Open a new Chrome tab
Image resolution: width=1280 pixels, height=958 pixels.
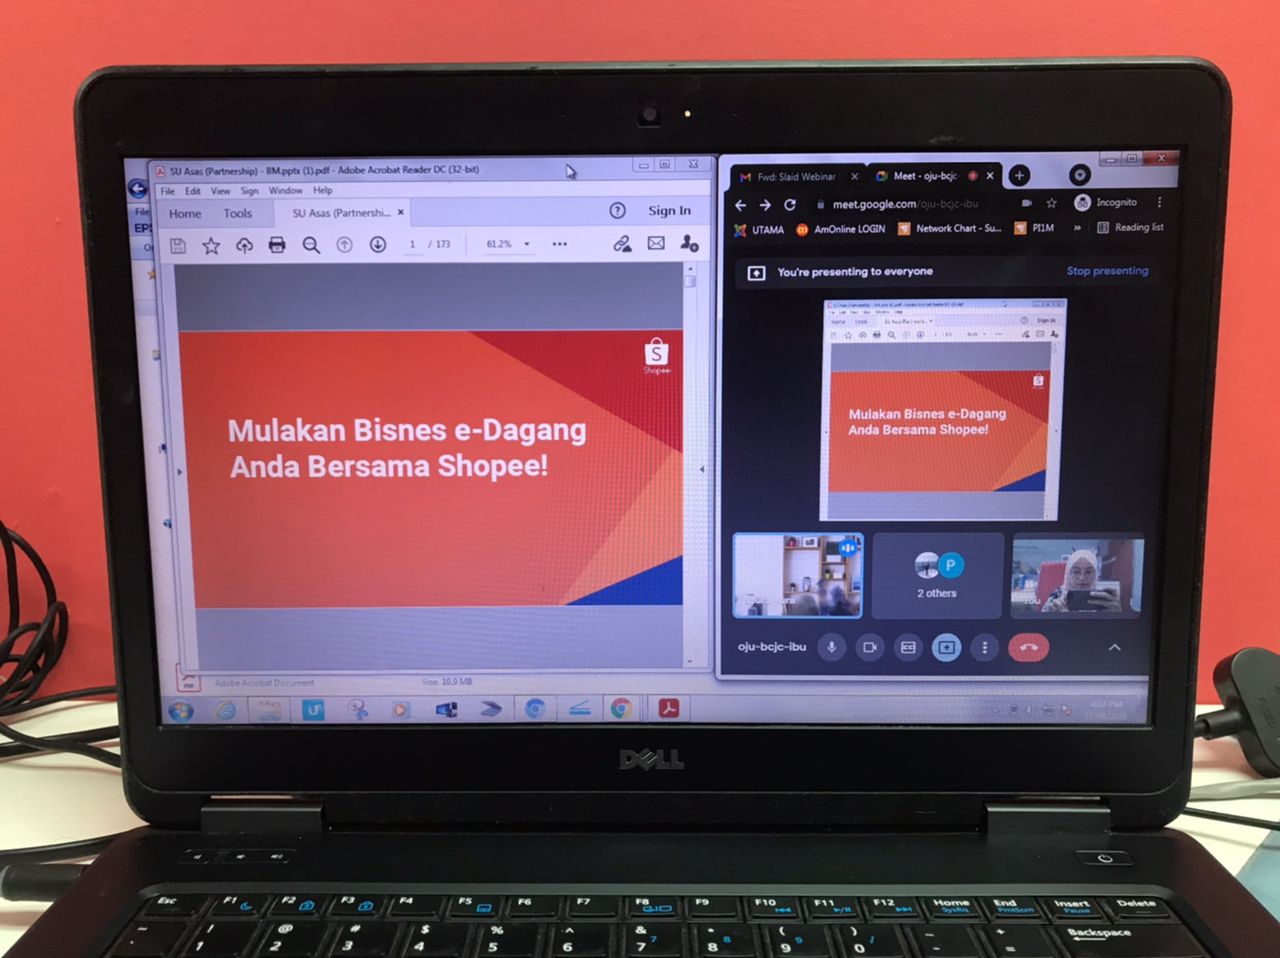(1019, 176)
